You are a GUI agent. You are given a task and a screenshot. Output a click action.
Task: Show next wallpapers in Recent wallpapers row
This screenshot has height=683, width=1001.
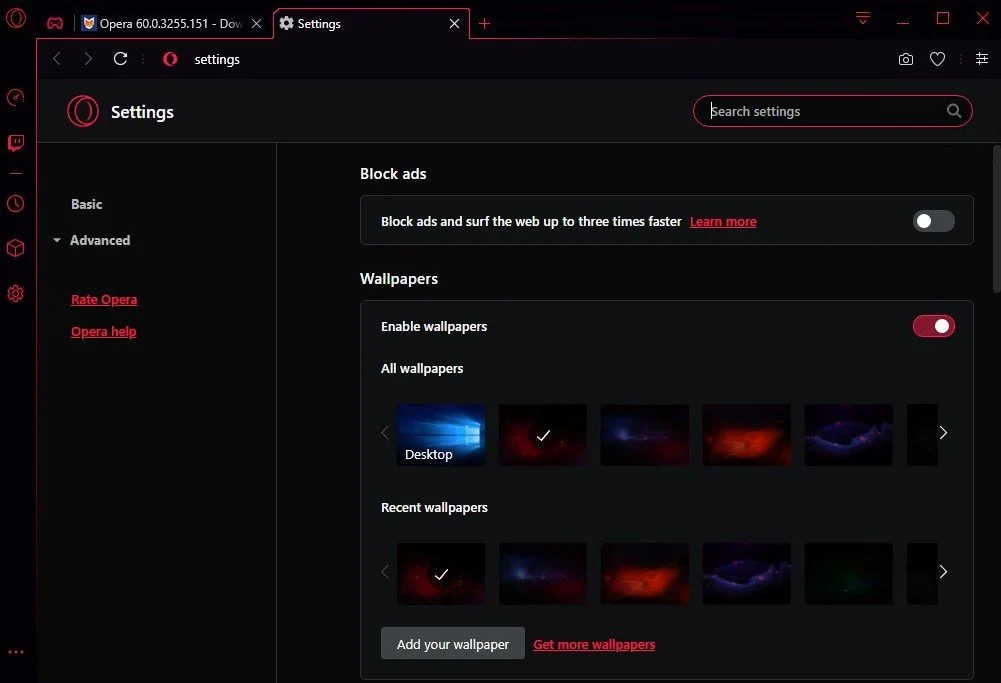[943, 571]
